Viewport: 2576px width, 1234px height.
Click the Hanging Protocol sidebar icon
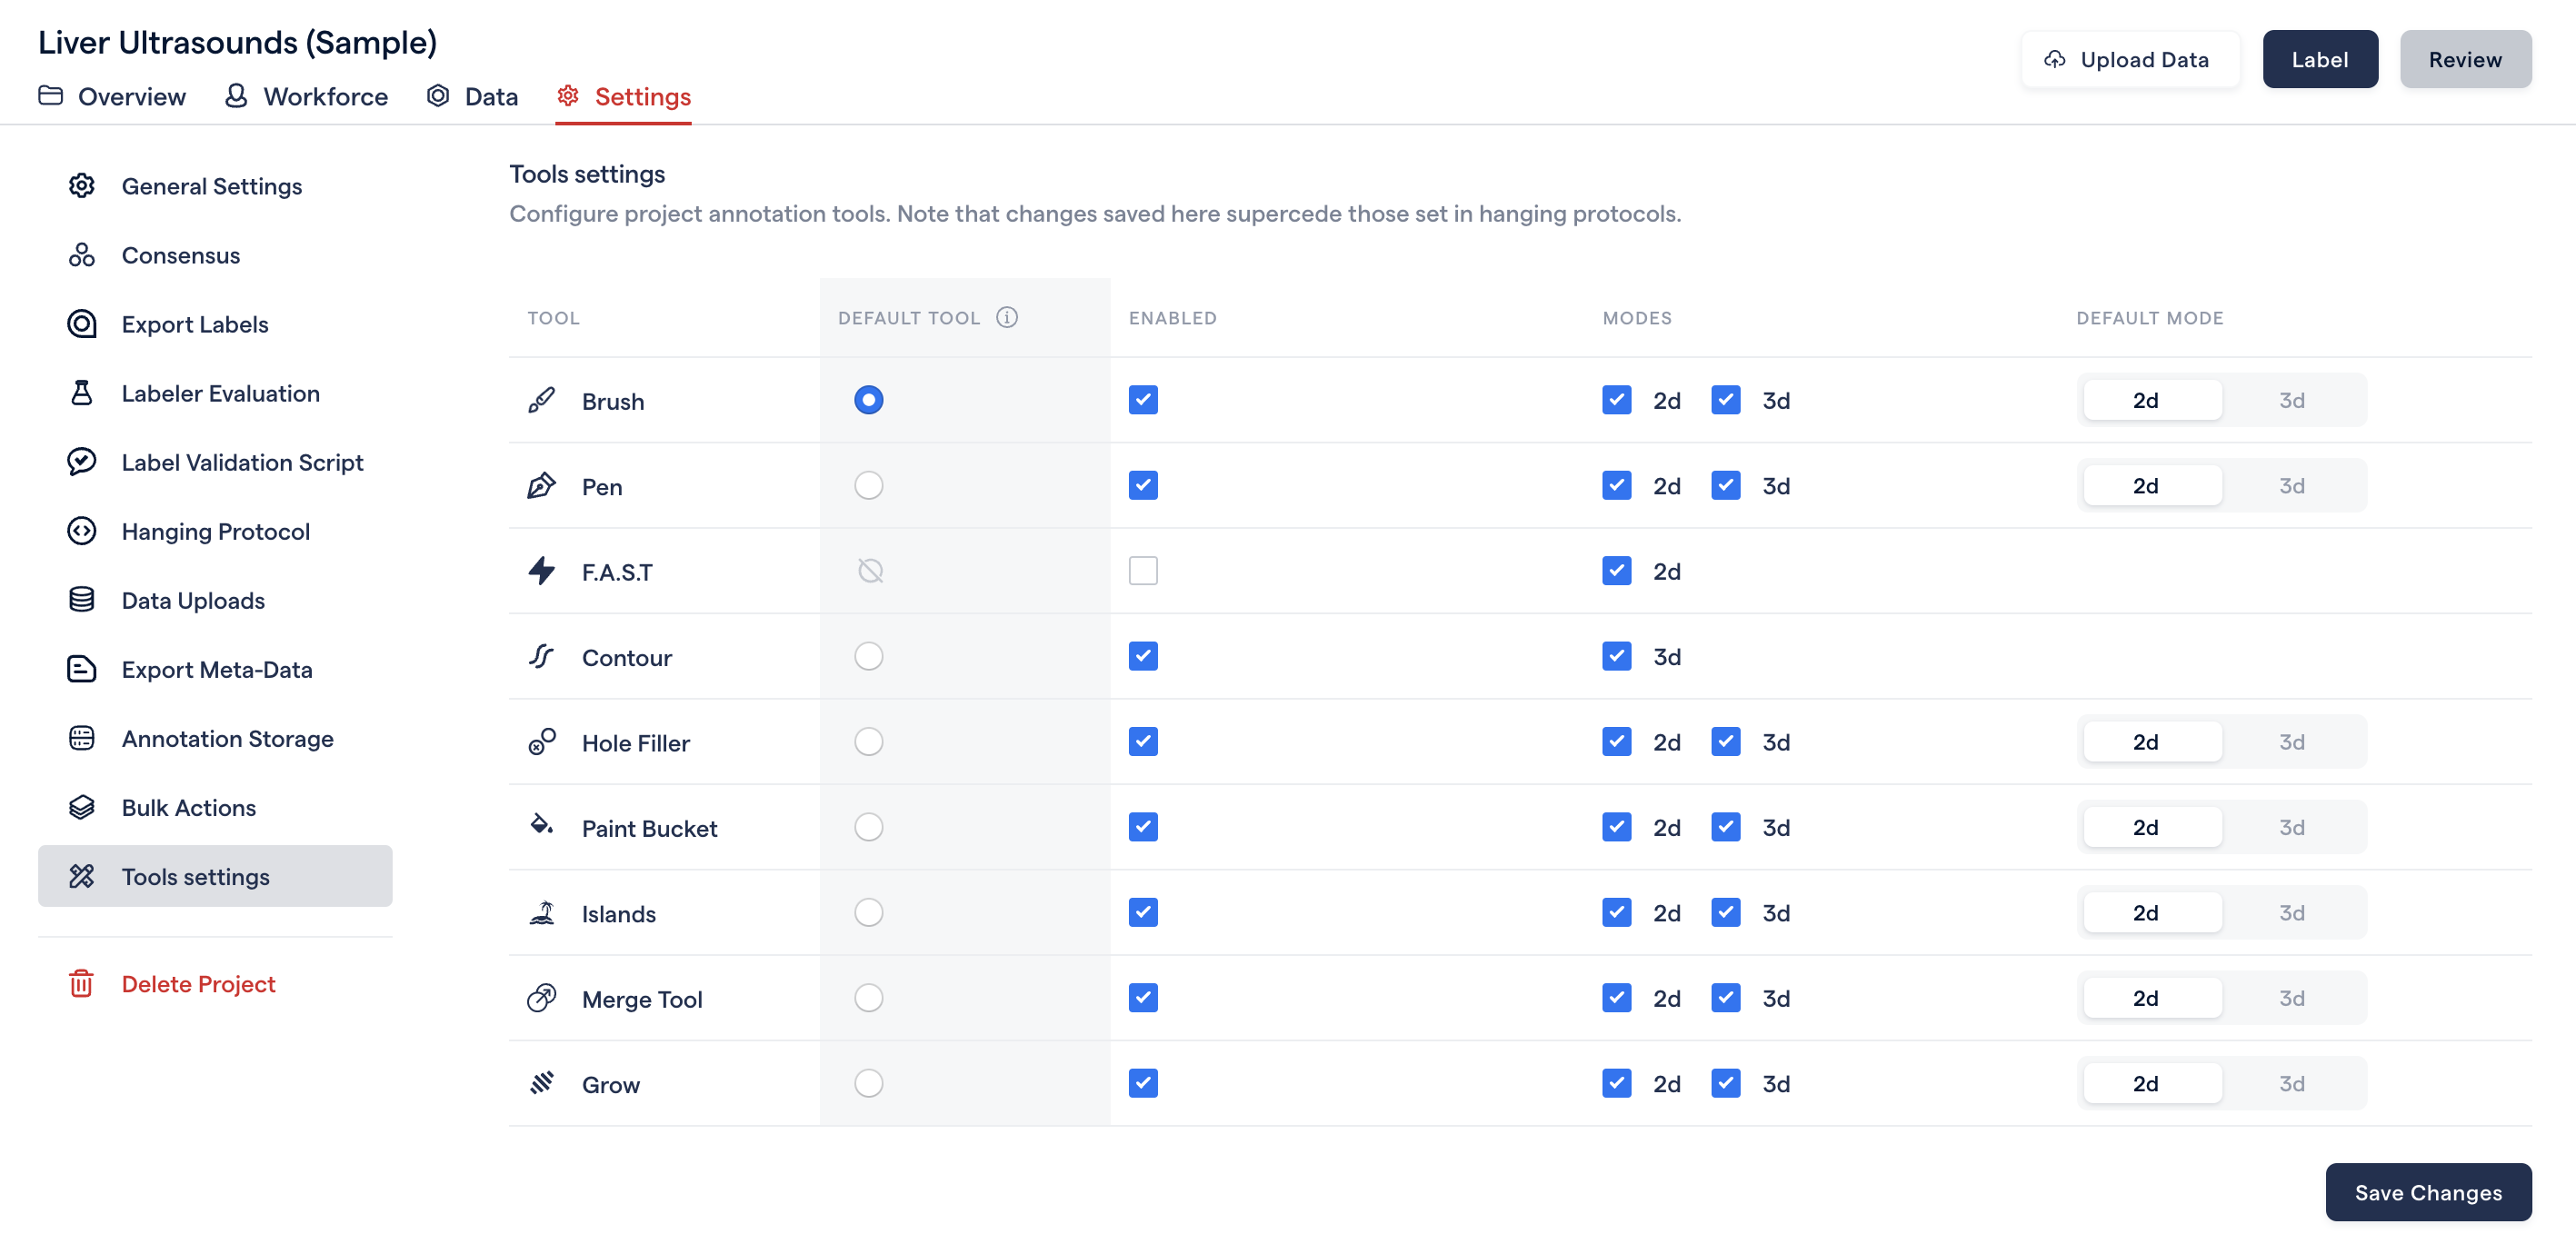point(82,531)
